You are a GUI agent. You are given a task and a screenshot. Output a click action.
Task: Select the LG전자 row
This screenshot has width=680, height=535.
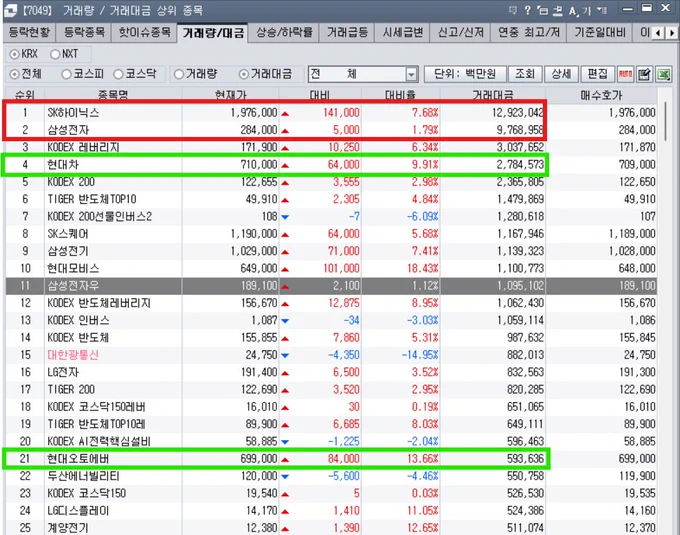coord(331,372)
